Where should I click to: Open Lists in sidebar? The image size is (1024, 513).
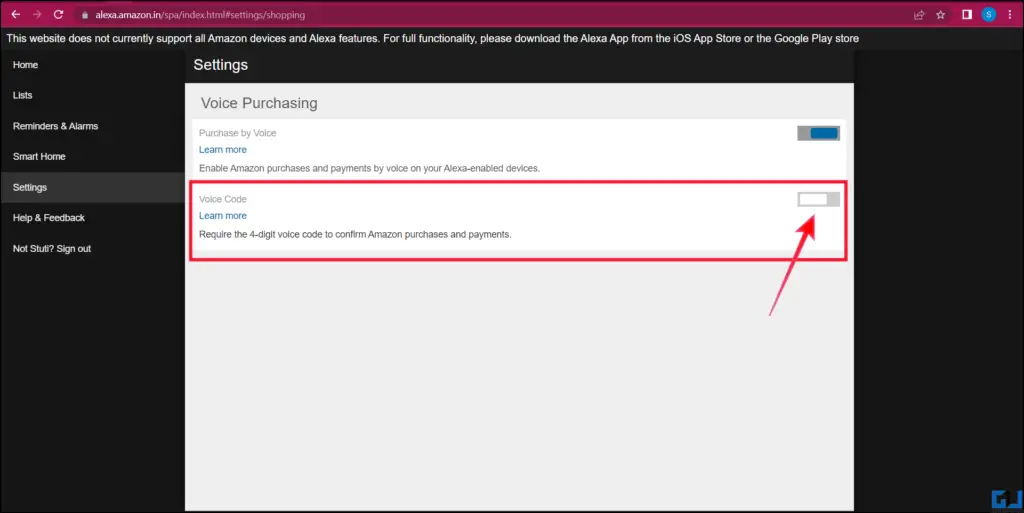pos(22,95)
